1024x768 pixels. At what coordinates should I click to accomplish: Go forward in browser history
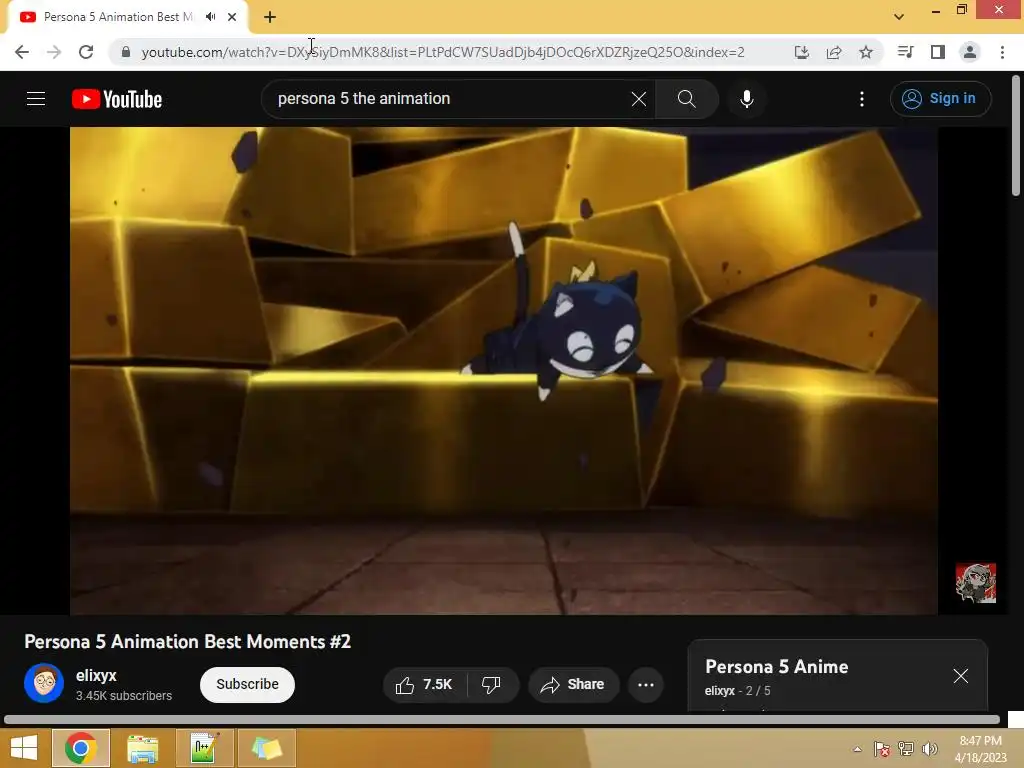(x=54, y=52)
